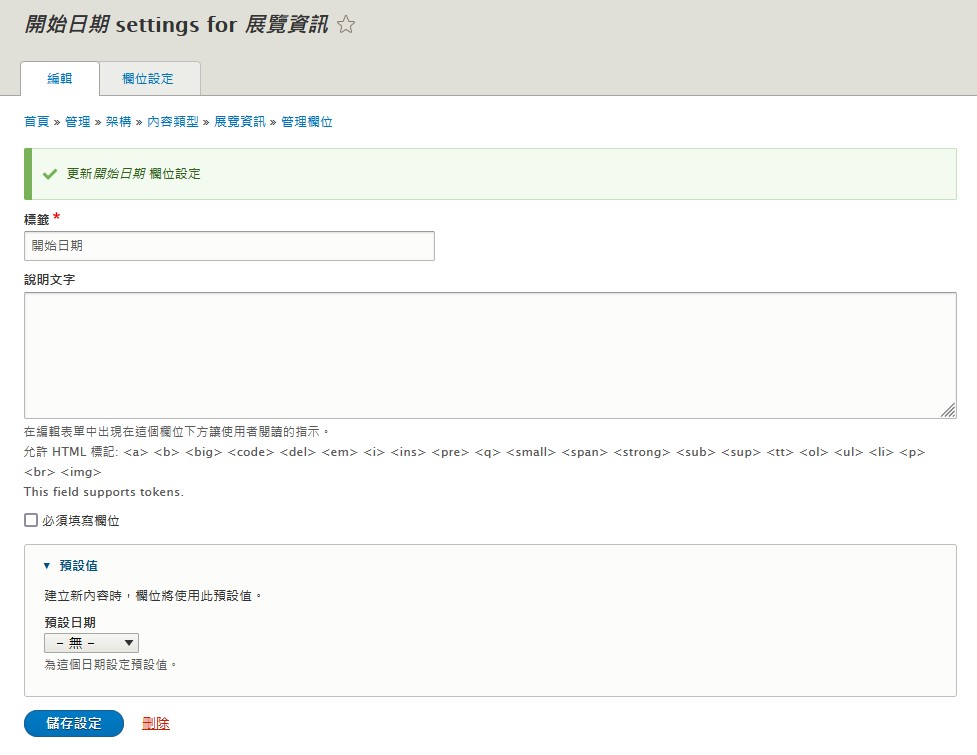Click the star shortcut icon beside the title
Viewport: 977px width, 755px height.
point(346,26)
